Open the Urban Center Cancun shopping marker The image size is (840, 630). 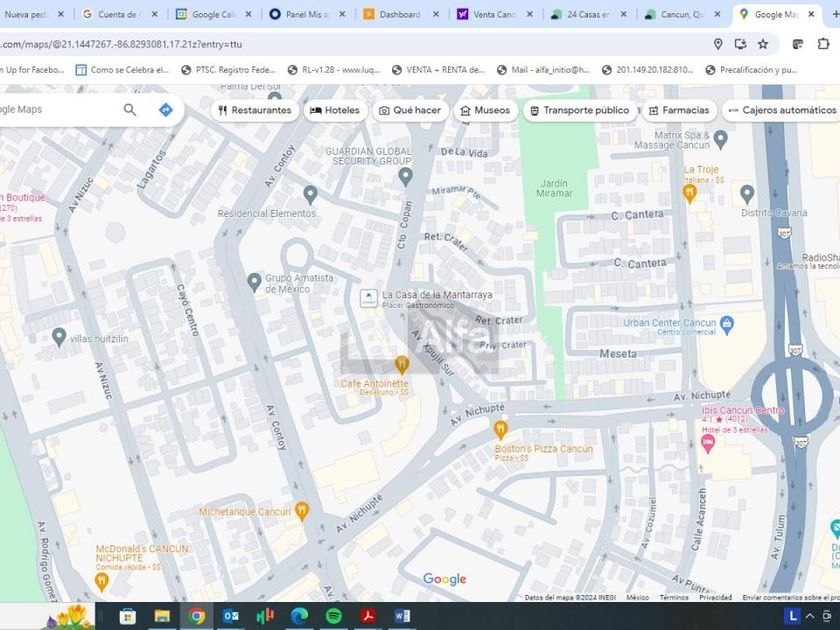click(727, 323)
